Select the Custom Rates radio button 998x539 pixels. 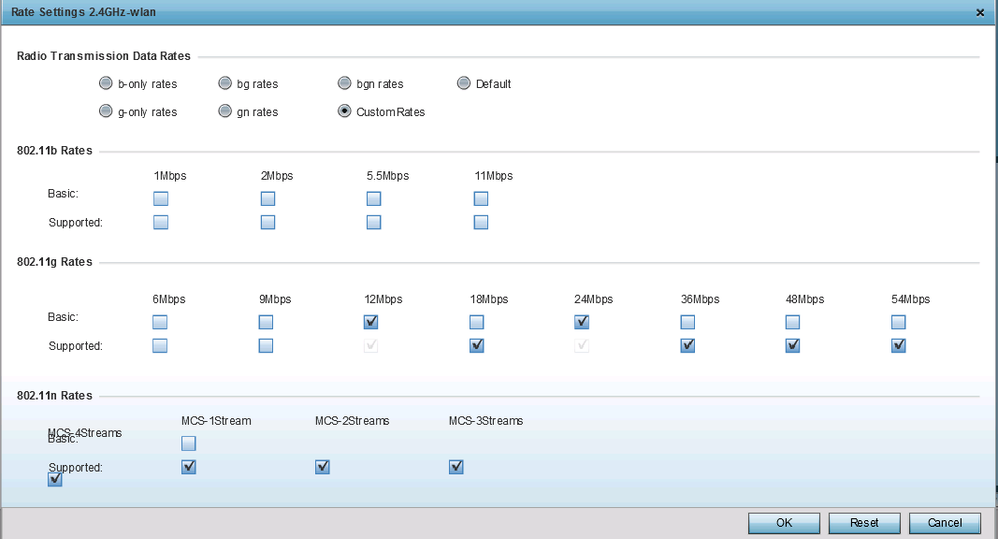tap(345, 112)
